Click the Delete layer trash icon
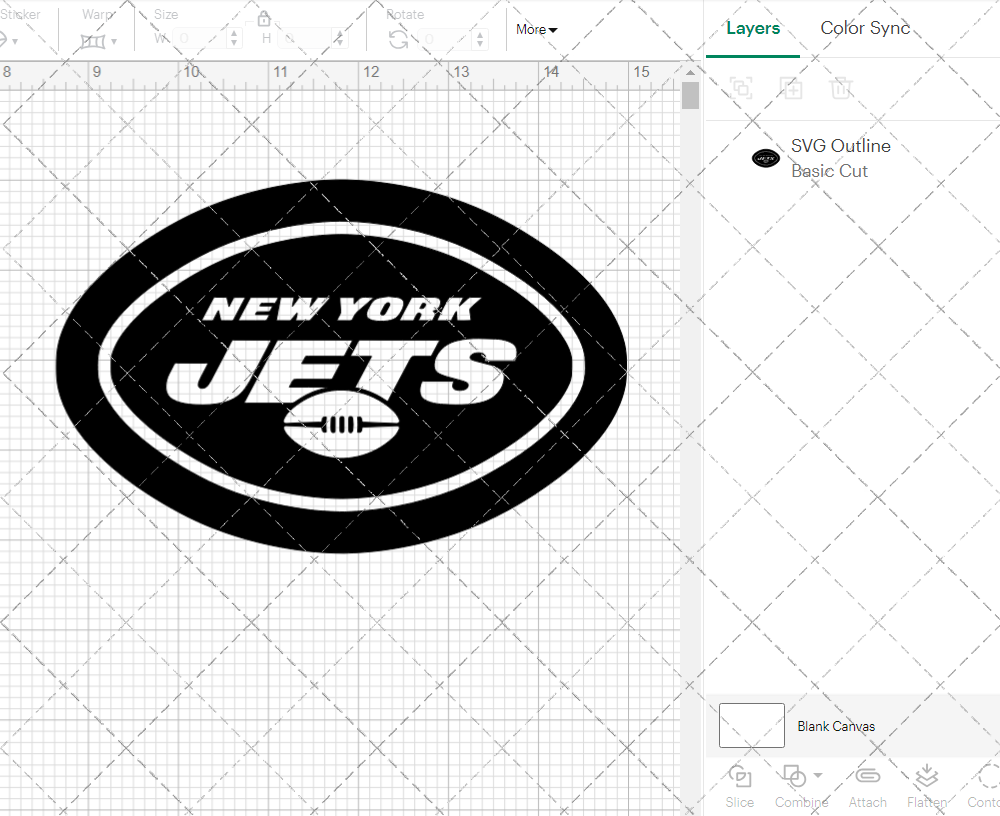This screenshot has height=816, width=1000. 841,88
